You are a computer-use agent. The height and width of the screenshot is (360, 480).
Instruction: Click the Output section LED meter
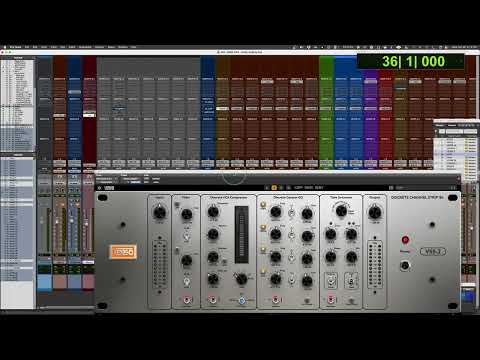point(375,265)
